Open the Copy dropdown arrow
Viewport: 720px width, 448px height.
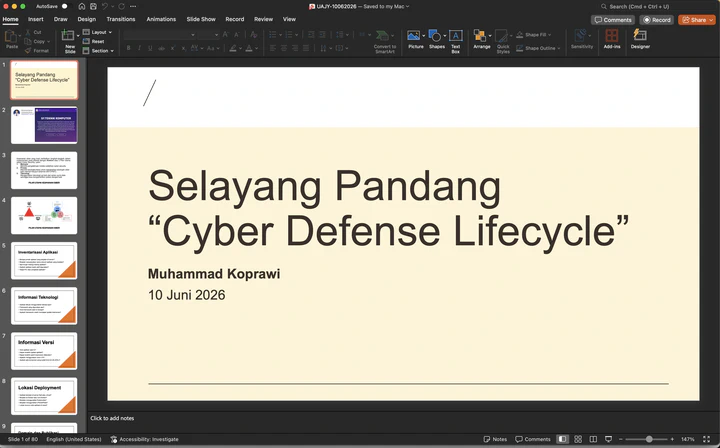click(x=48, y=41)
